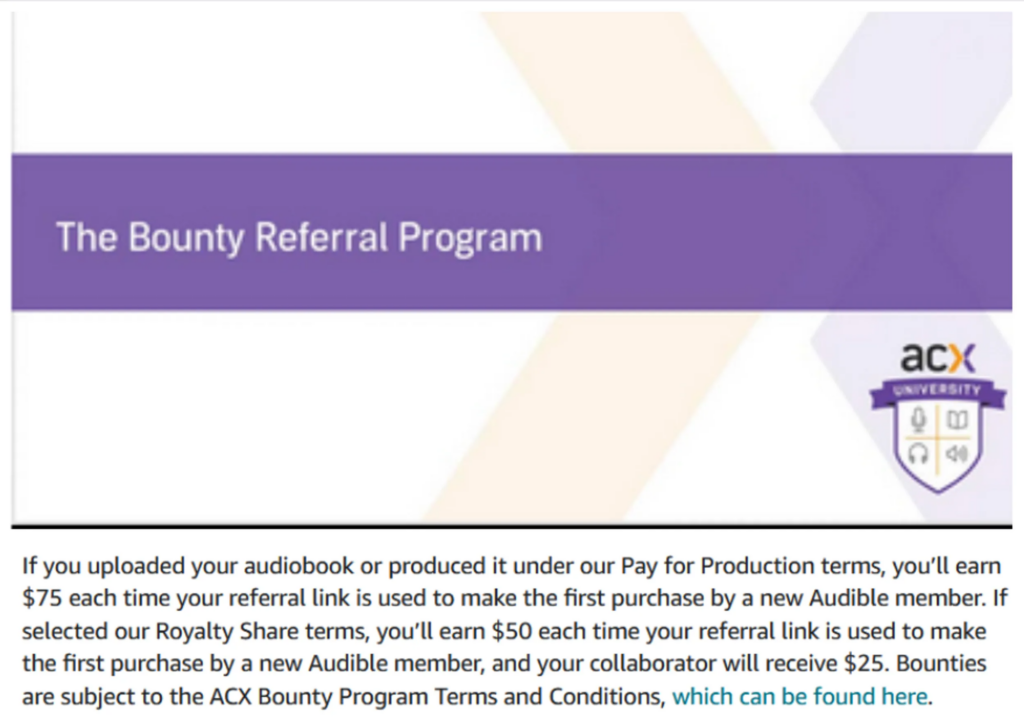Click the open book icon in the shield
Image resolution: width=1024 pixels, height=726 pixels.
click(x=957, y=420)
